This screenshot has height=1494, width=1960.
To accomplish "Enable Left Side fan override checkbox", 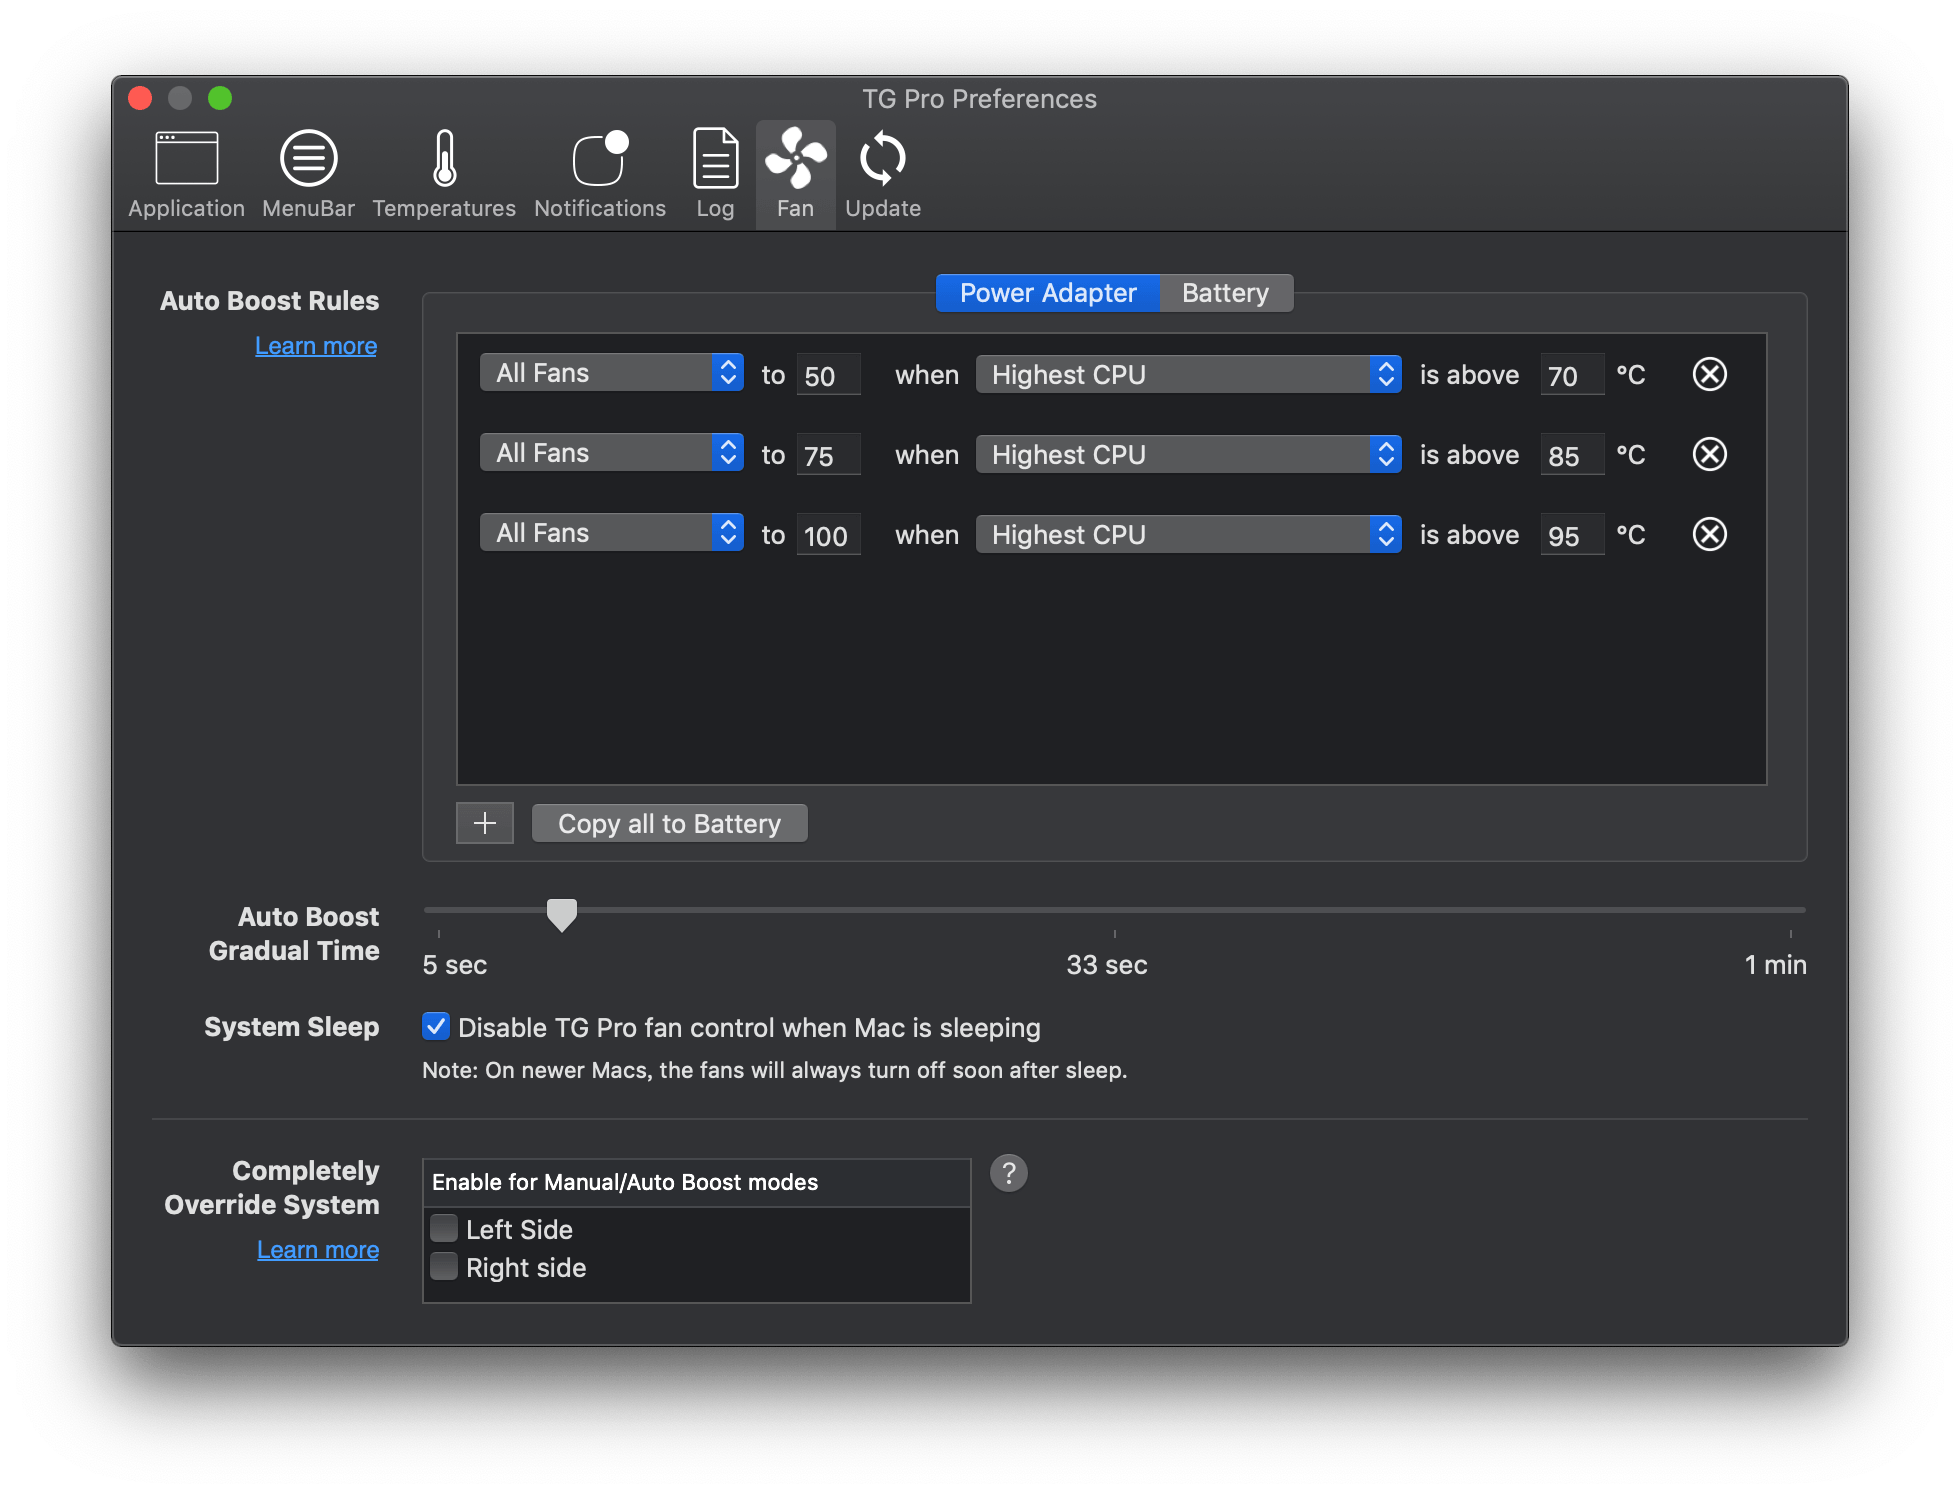I will [444, 1228].
